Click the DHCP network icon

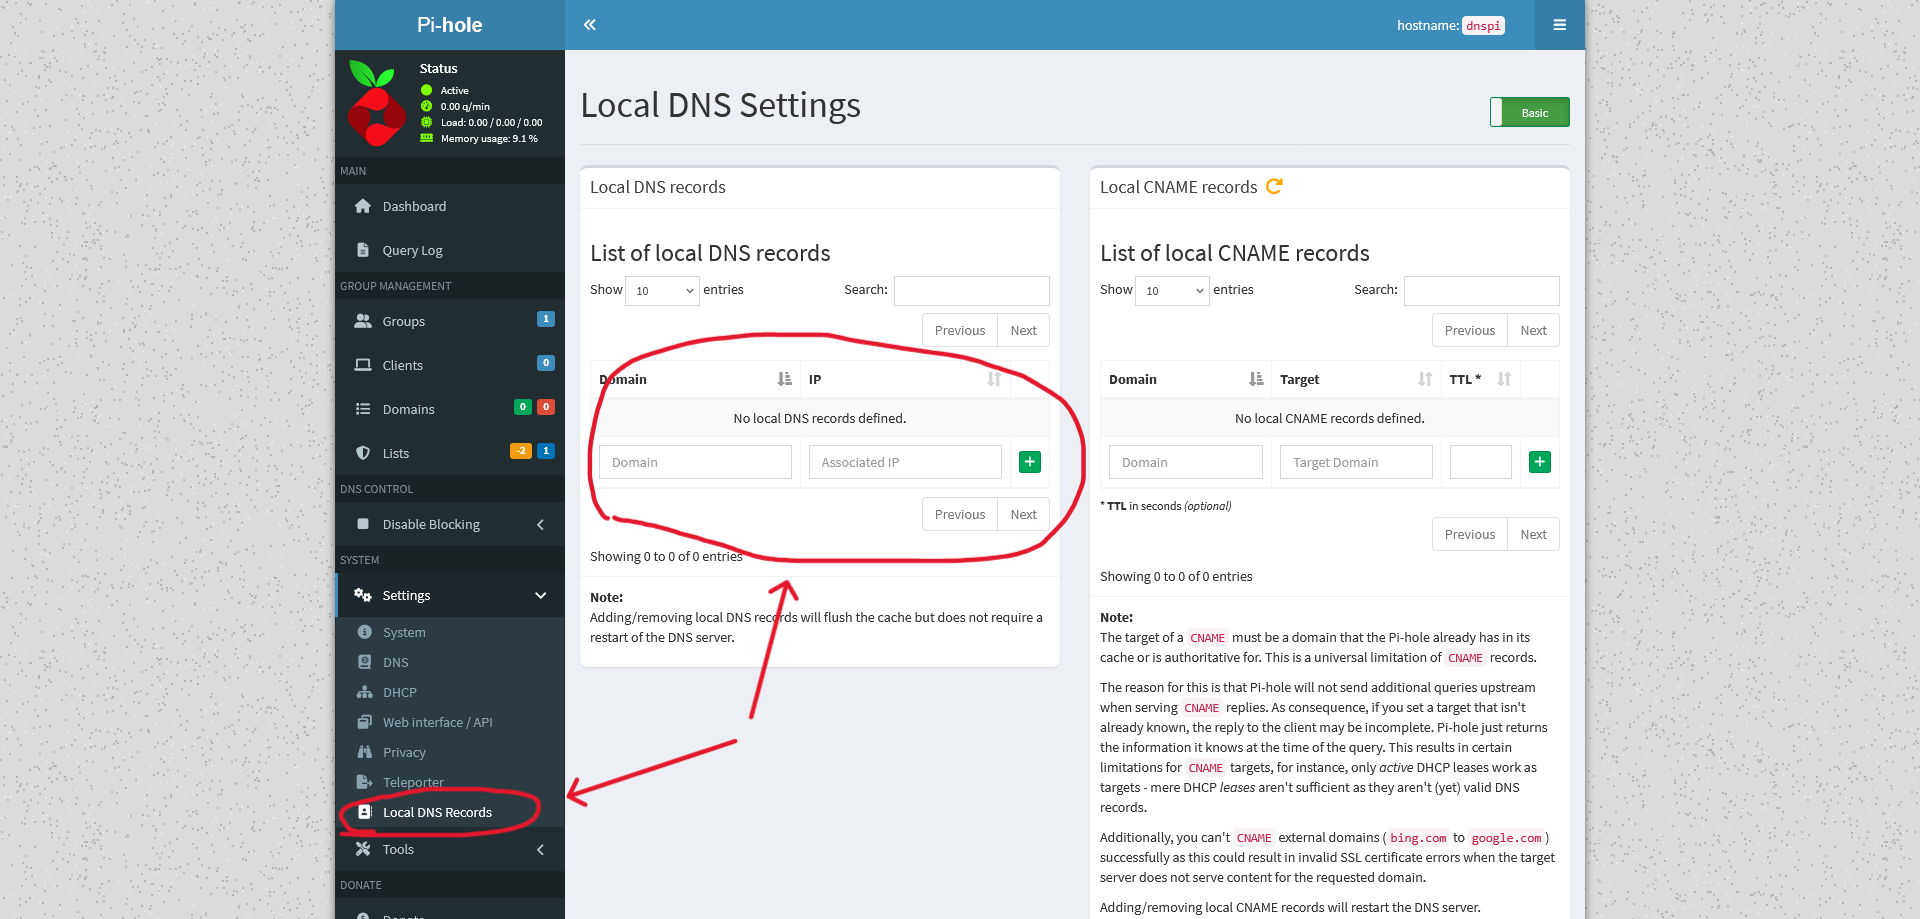point(364,692)
